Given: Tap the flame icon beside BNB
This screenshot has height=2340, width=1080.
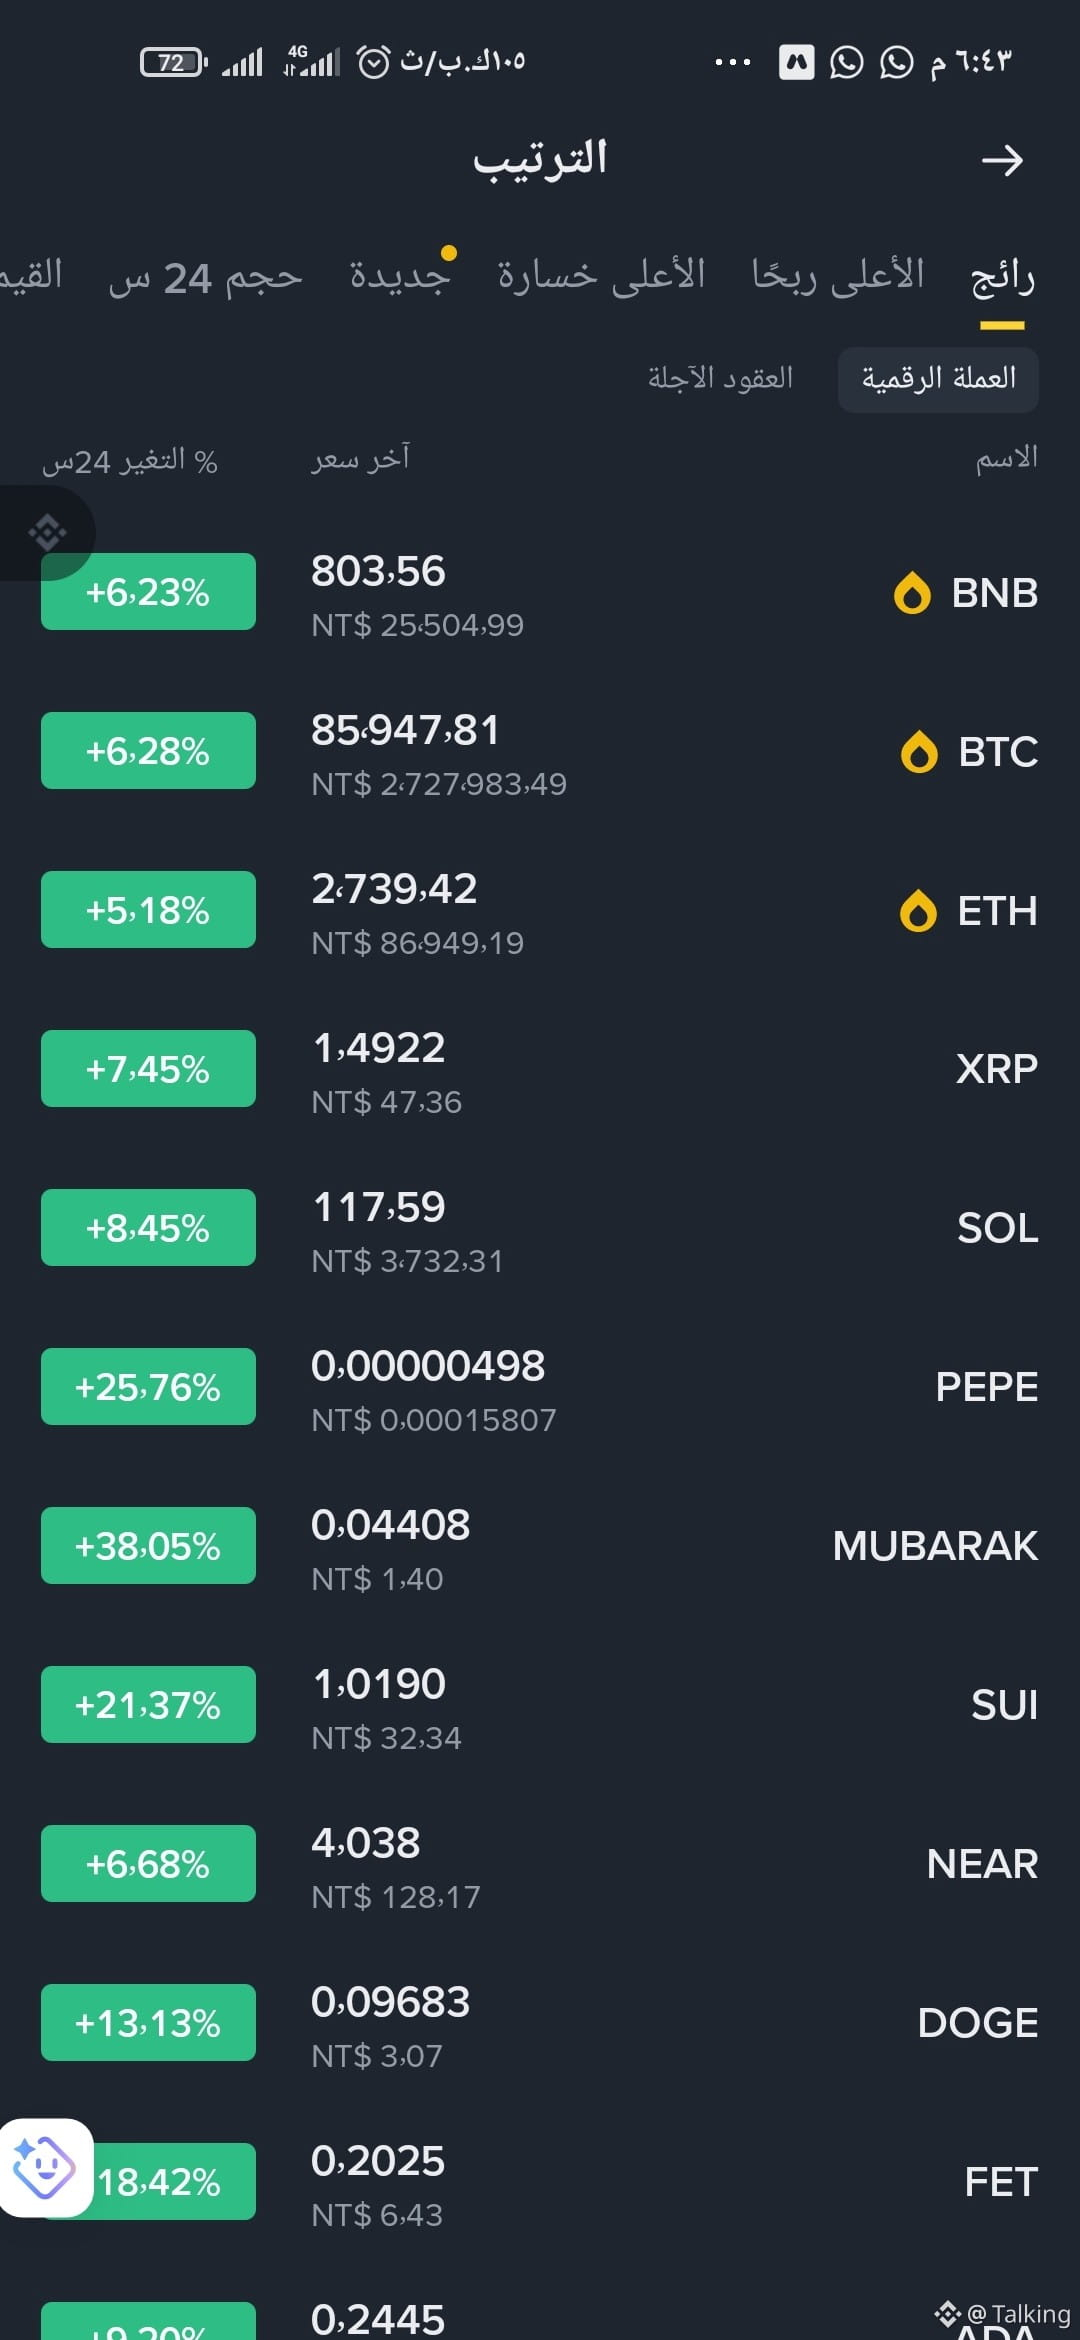Looking at the screenshot, I should 912,593.
